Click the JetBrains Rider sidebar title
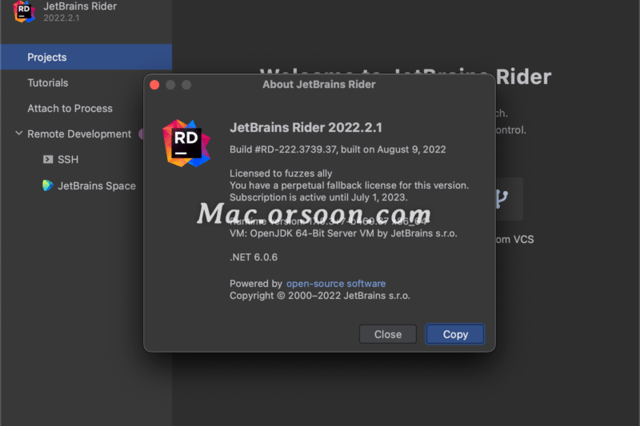The width and height of the screenshot is (640, 426). (80, 6)
